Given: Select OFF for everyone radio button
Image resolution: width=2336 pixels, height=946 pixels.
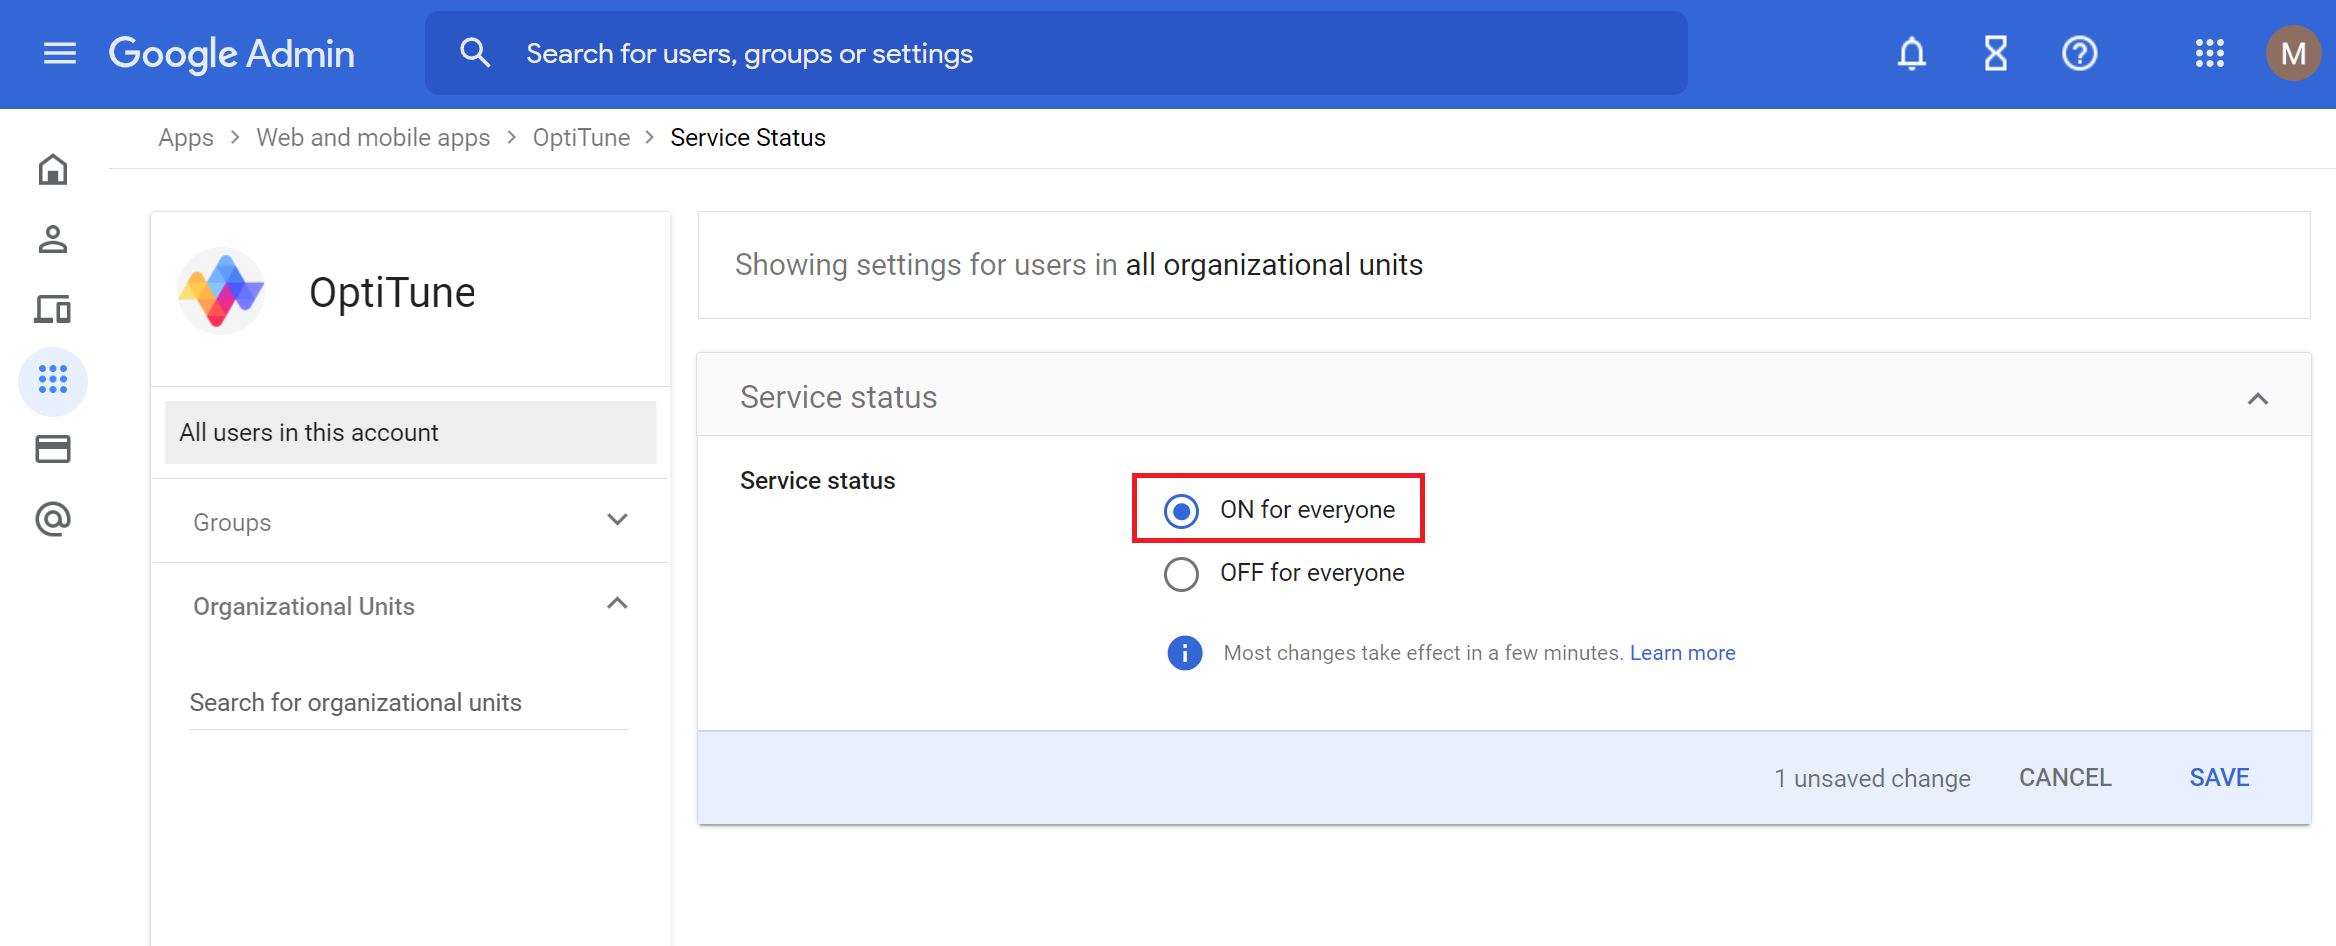Looking at the screenshot, I should (x=1181, y=574).
